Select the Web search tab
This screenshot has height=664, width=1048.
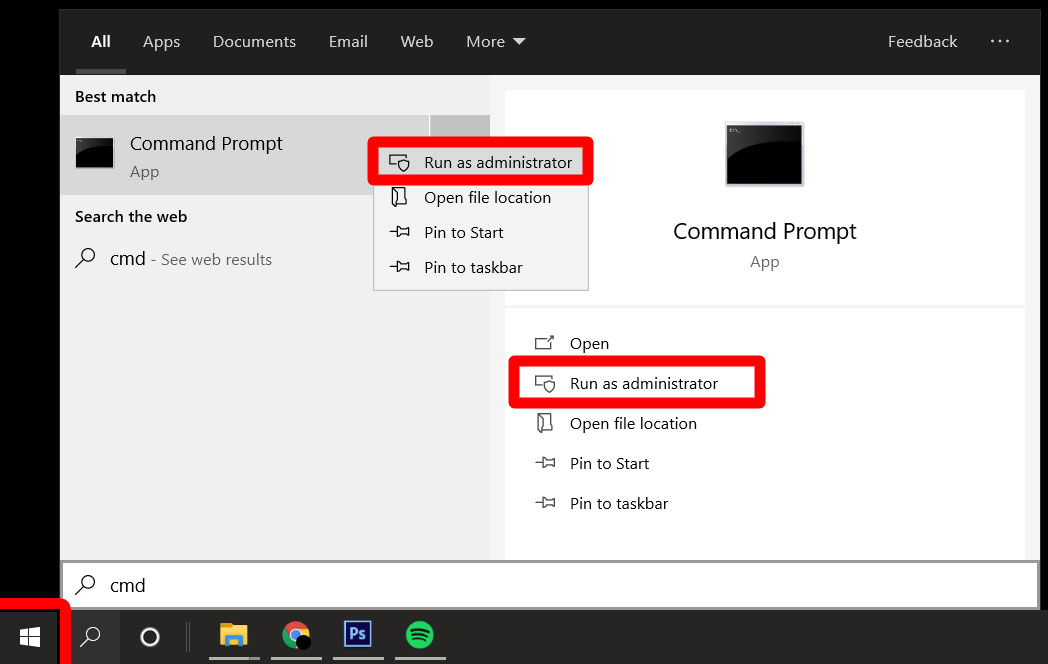pos(417,42)
